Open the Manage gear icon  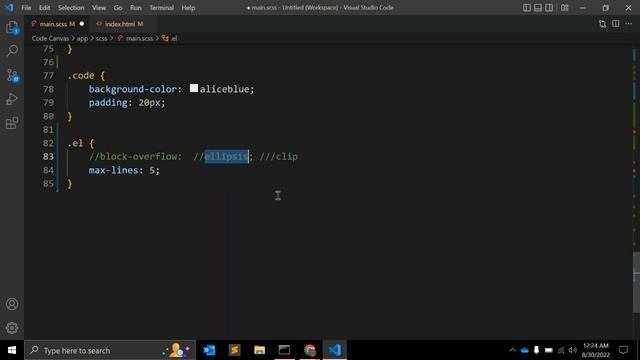click(12, 328)
